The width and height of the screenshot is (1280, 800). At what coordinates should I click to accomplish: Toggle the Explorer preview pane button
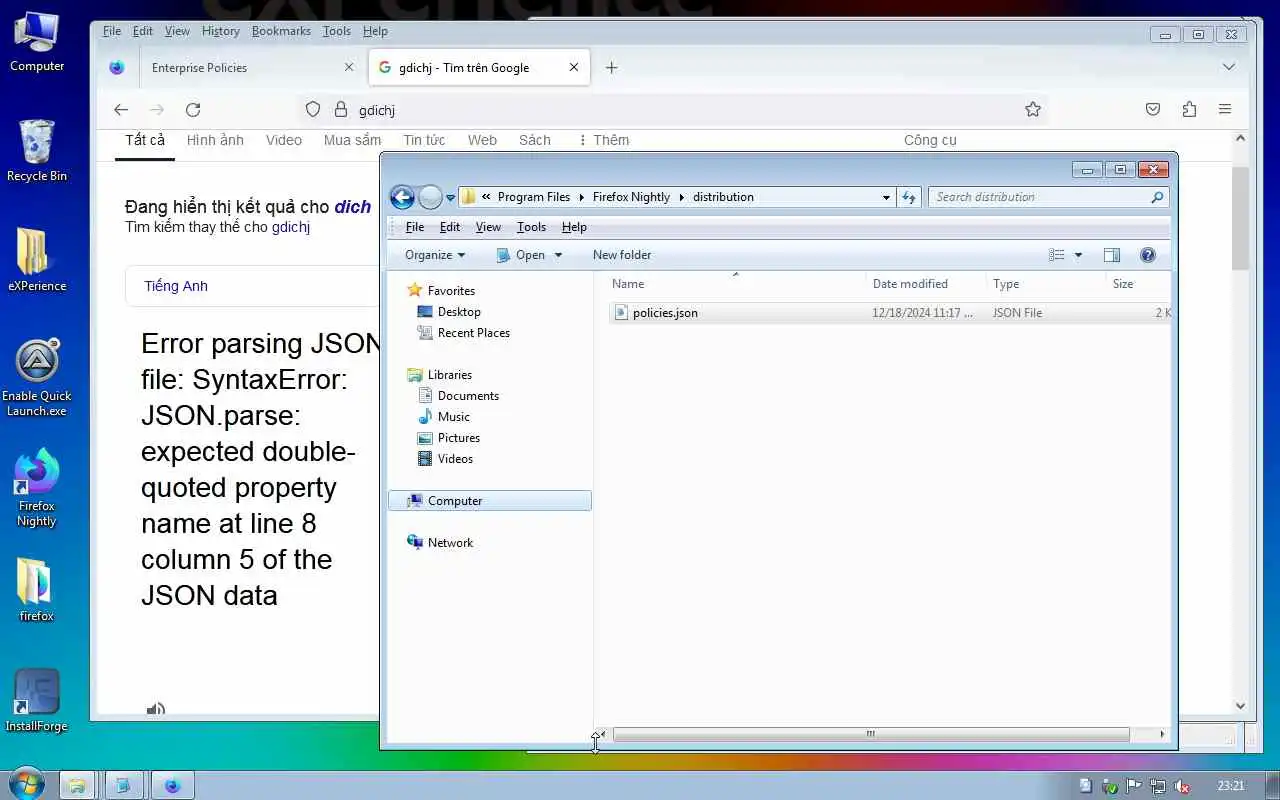tap(1112, 255)
